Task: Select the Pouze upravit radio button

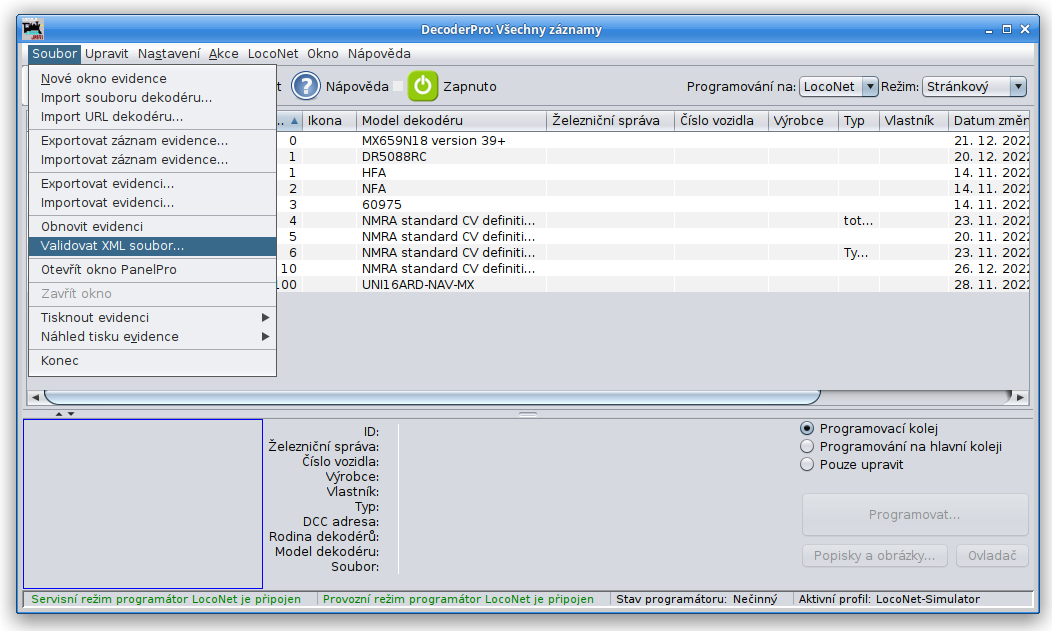Action: [808, 465]
